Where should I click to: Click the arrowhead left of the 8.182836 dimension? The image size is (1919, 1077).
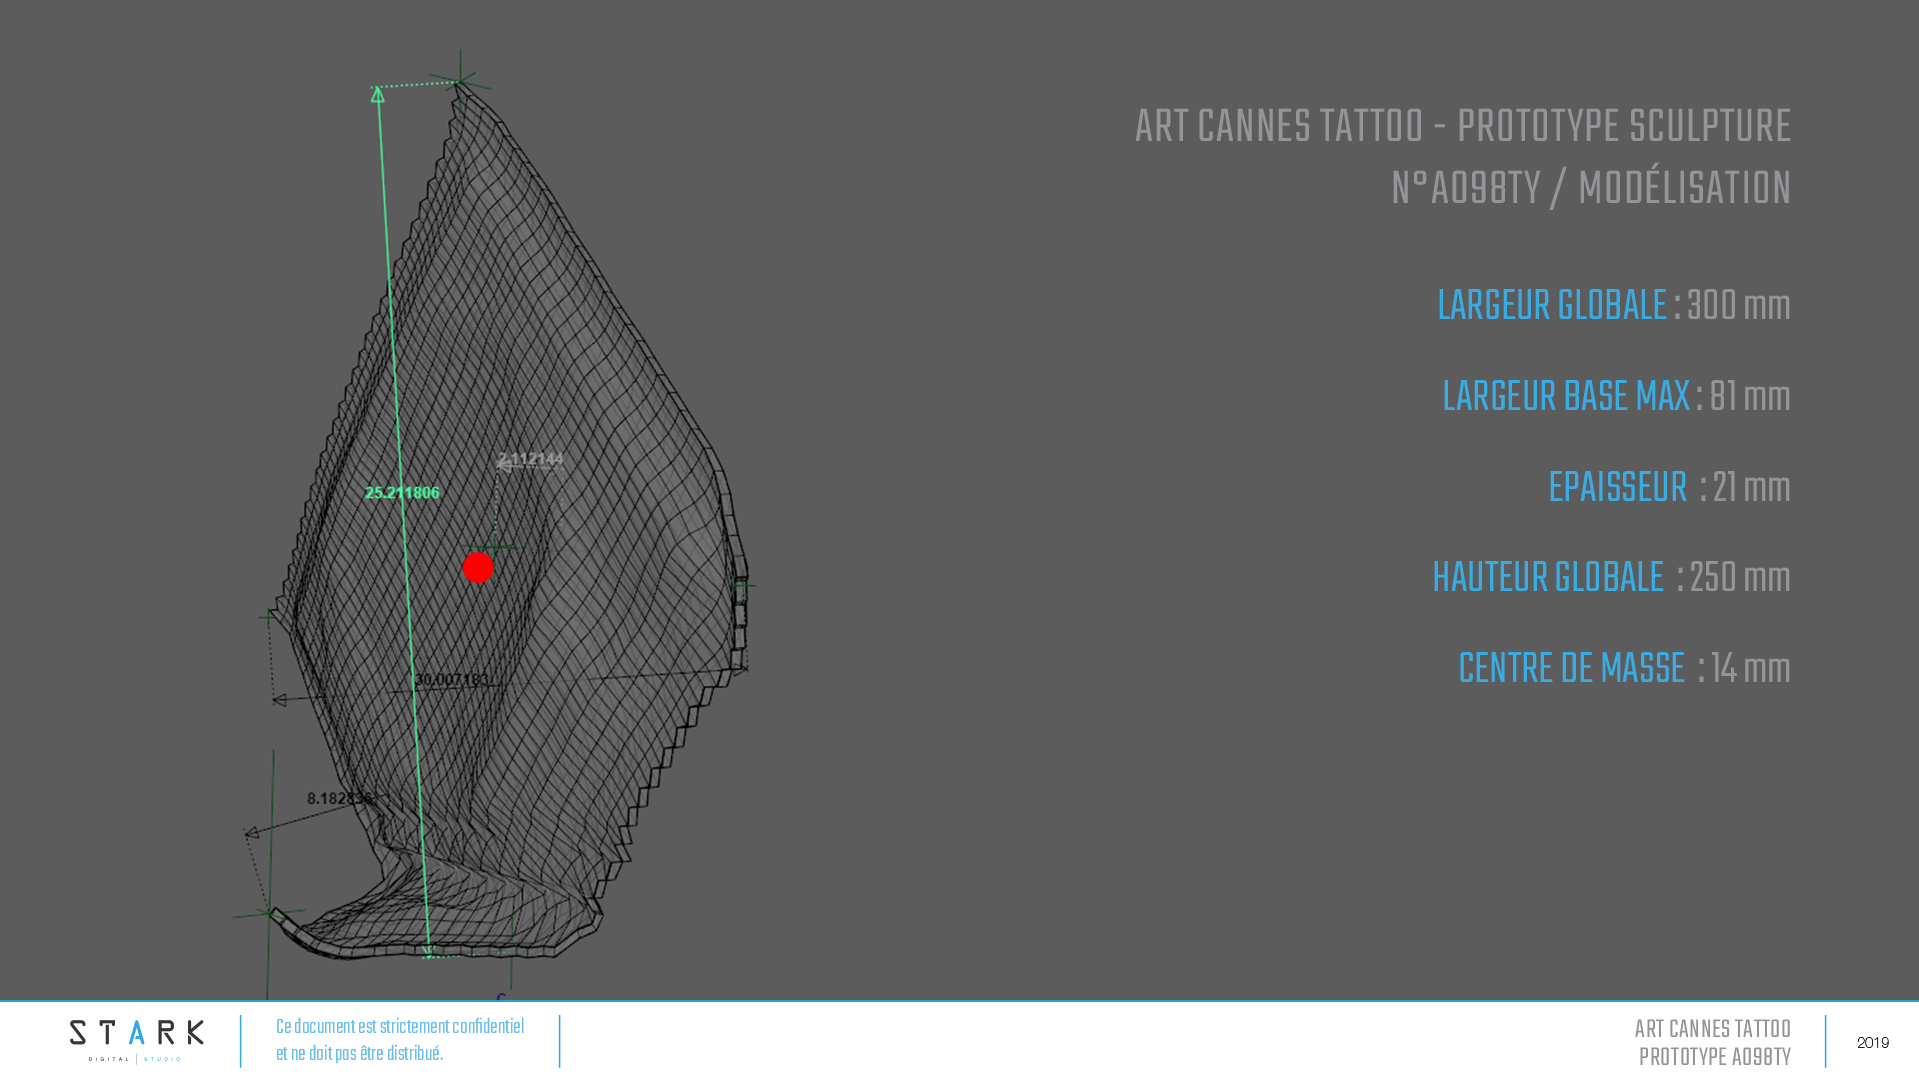252,832
